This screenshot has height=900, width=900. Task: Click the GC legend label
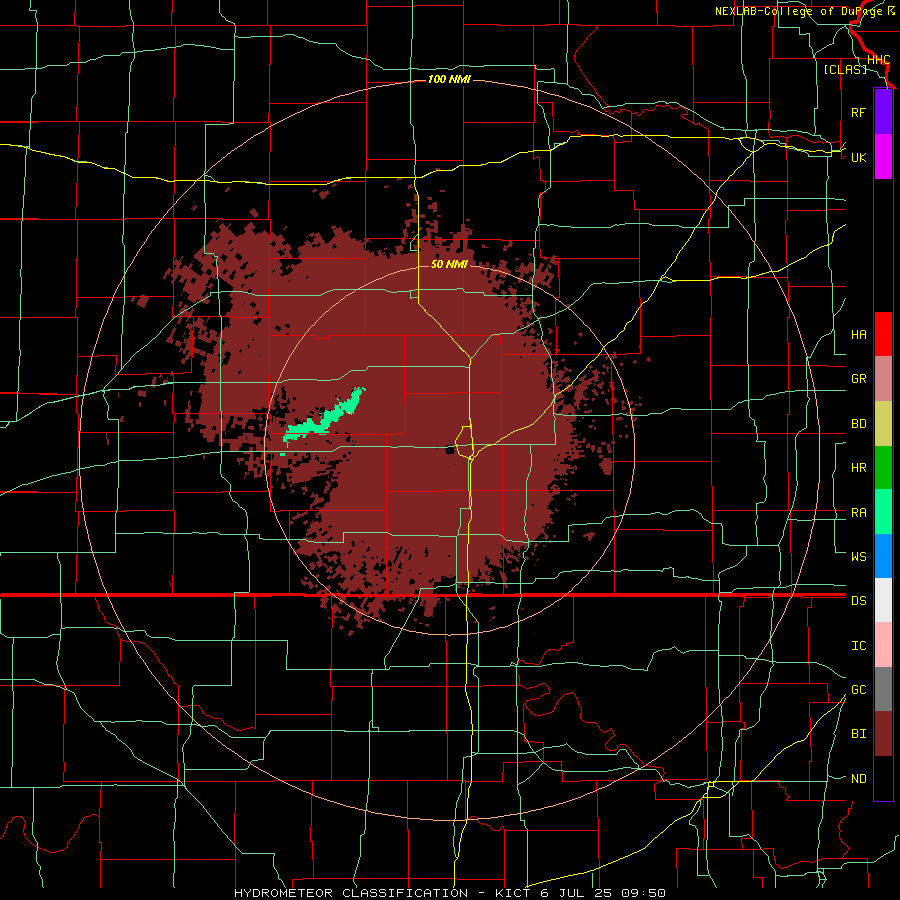point(859,690)
